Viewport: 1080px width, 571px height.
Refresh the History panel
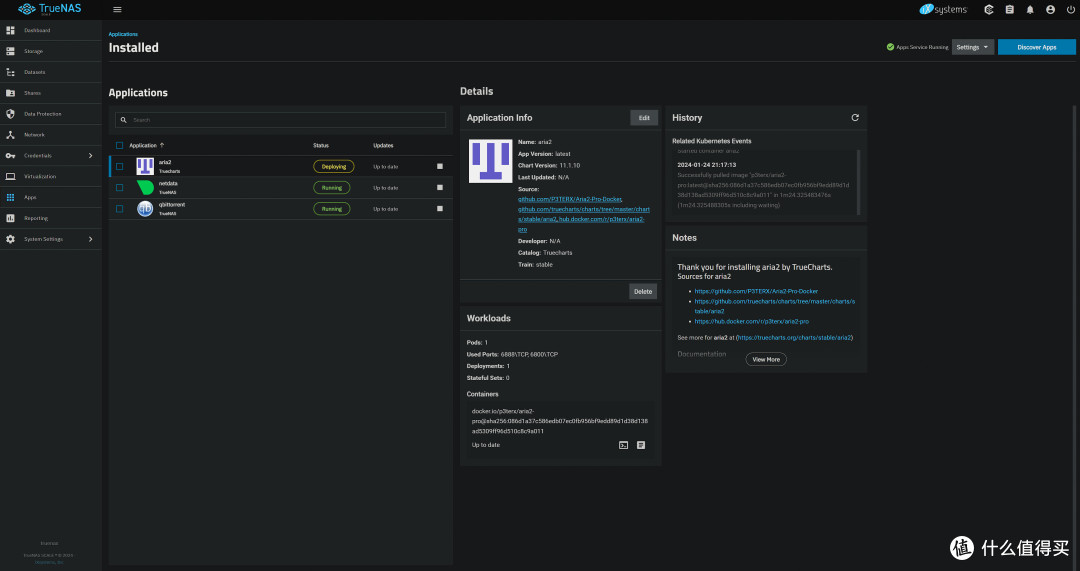pos(855,118)
